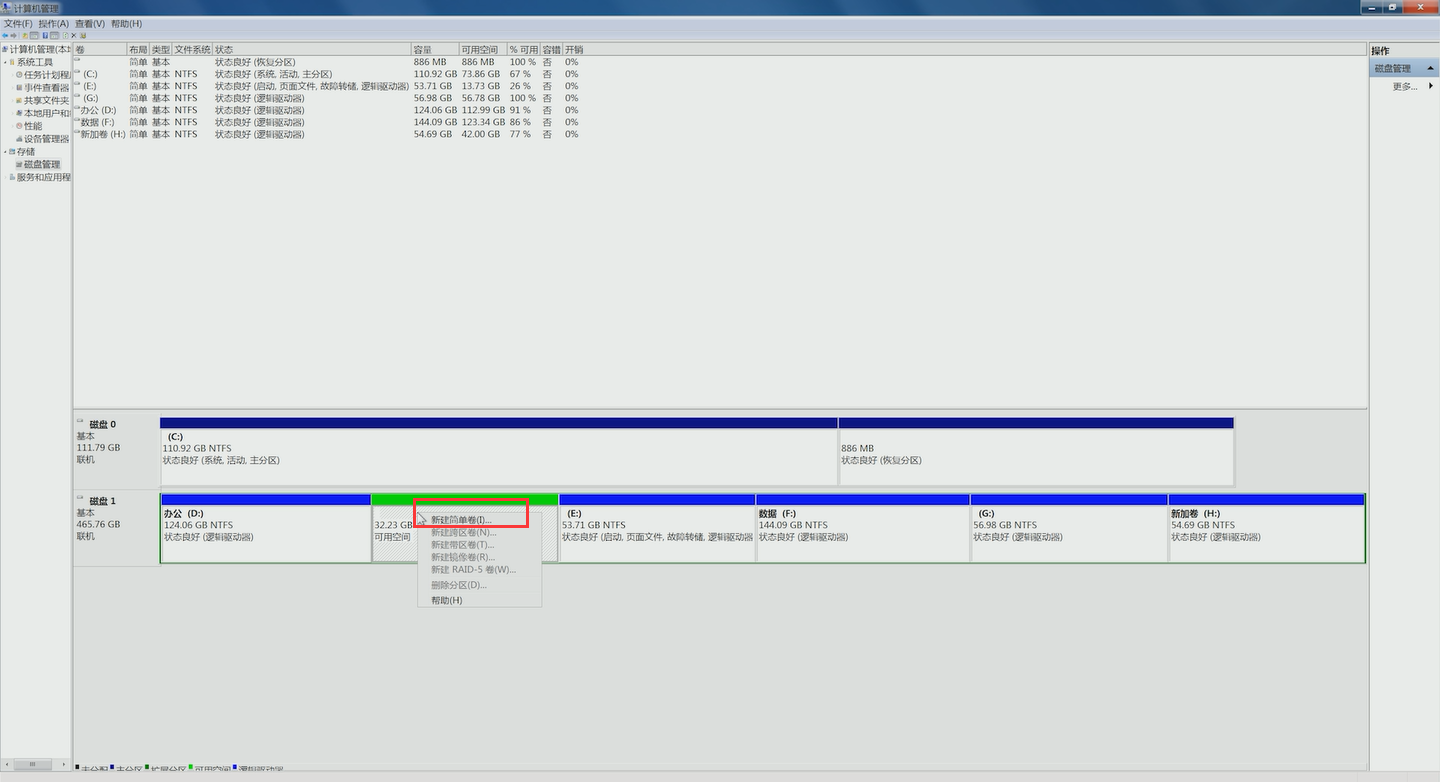Select 事件查看器 in the left tree

click(47, 87)
